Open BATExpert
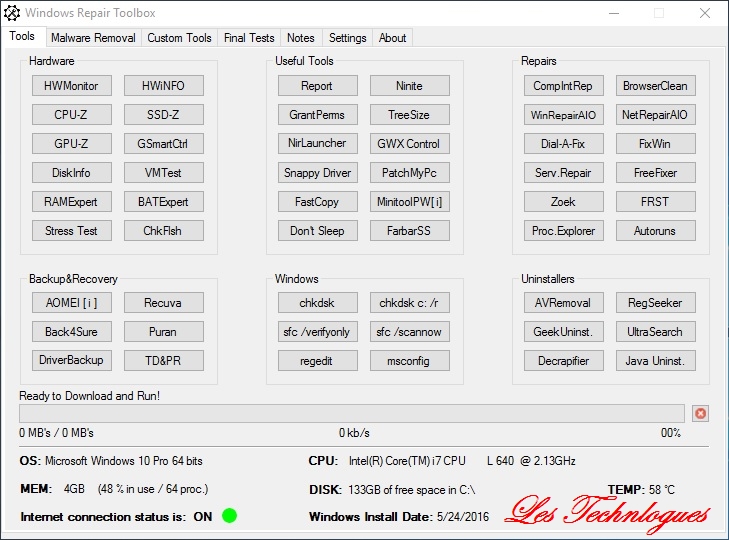 164,201
